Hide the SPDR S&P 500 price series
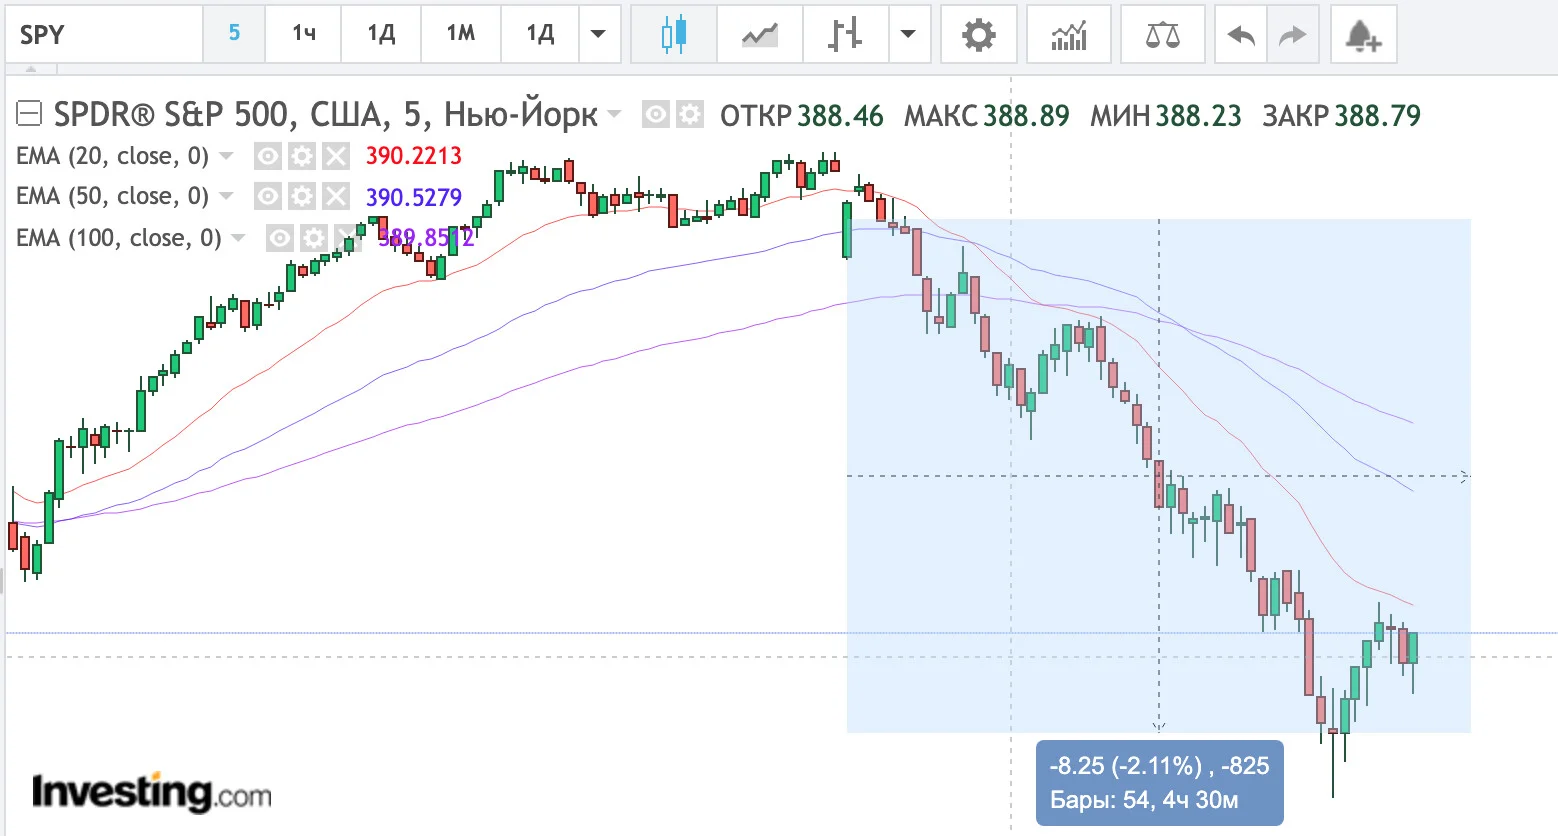The image size is (1558, 836). 655,115
